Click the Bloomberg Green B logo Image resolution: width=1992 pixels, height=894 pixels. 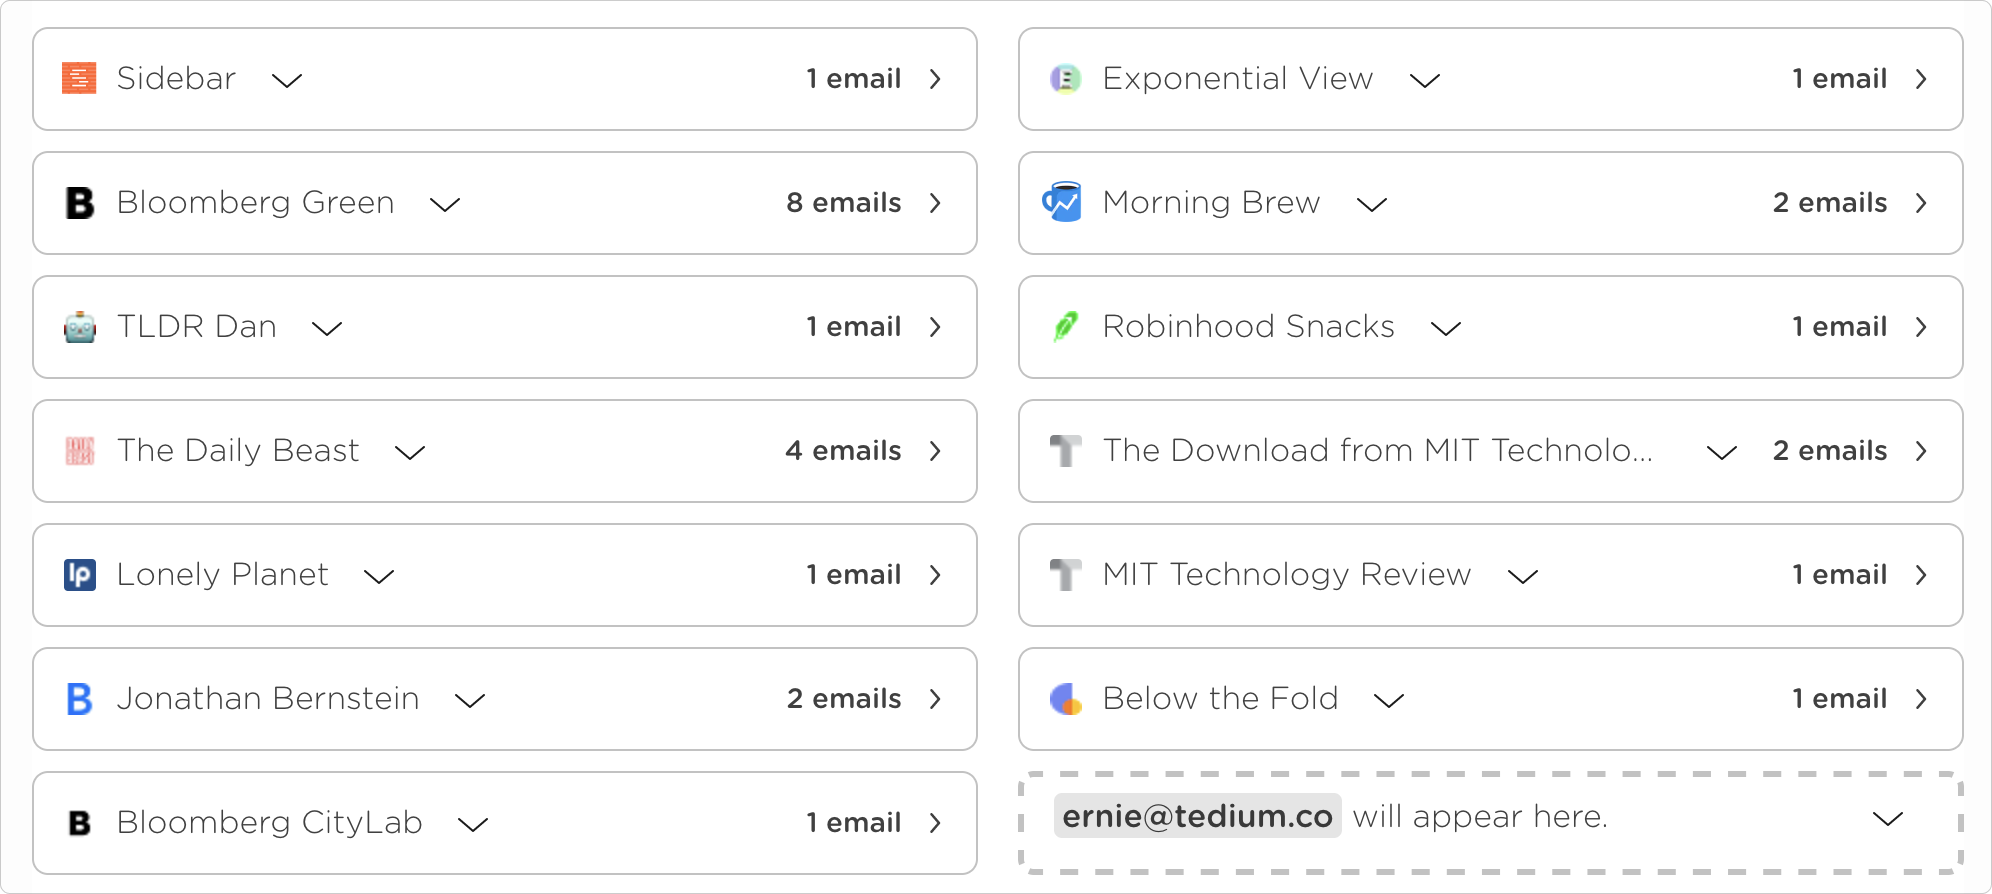(79, 203)
